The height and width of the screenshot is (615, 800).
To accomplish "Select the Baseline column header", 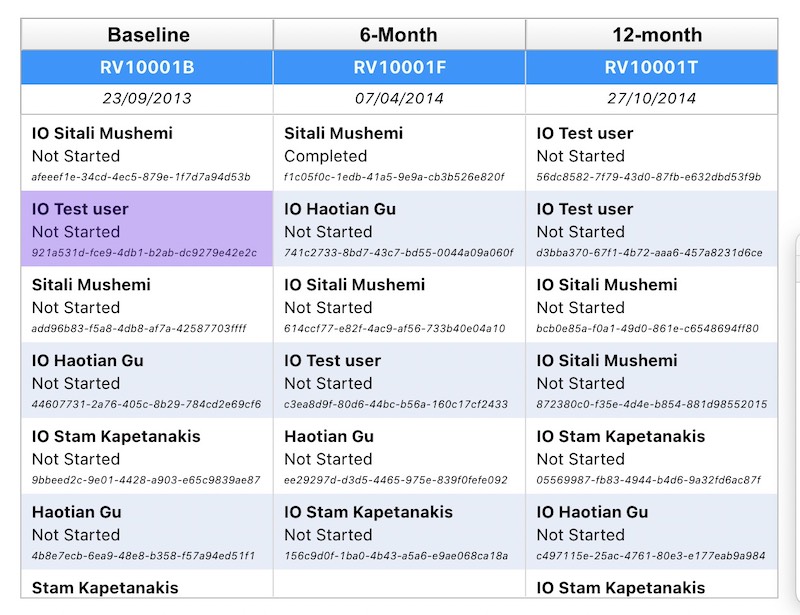I will coord(148,35).
